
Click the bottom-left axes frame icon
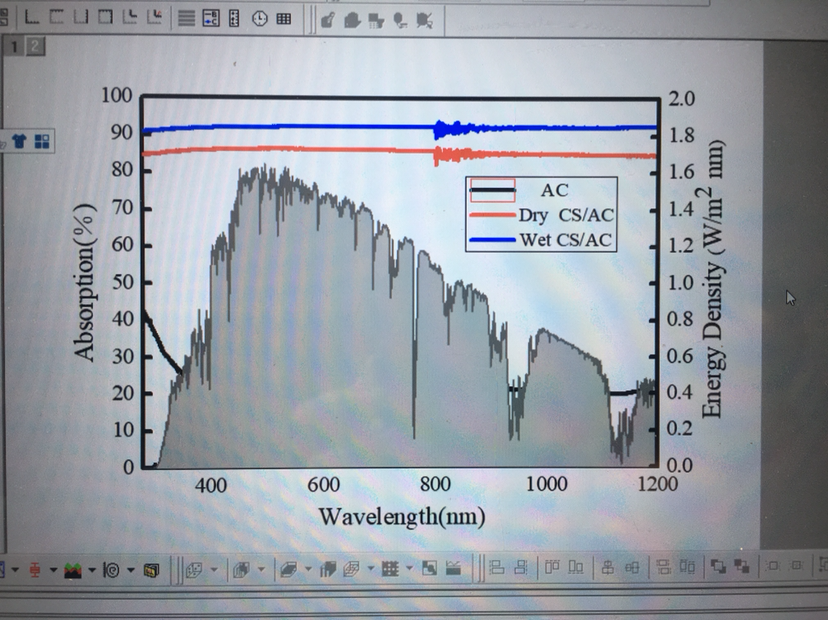[32, 17]
